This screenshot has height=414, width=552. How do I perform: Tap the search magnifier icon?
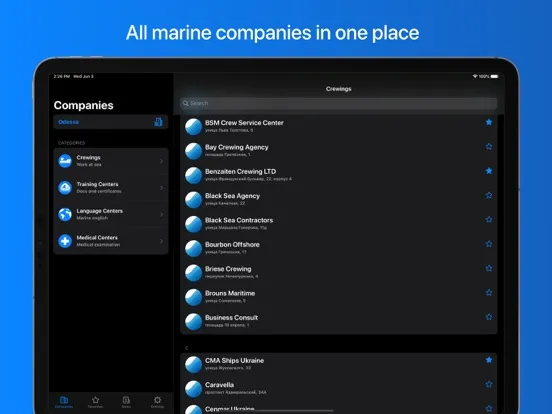(x=186, y=103)
